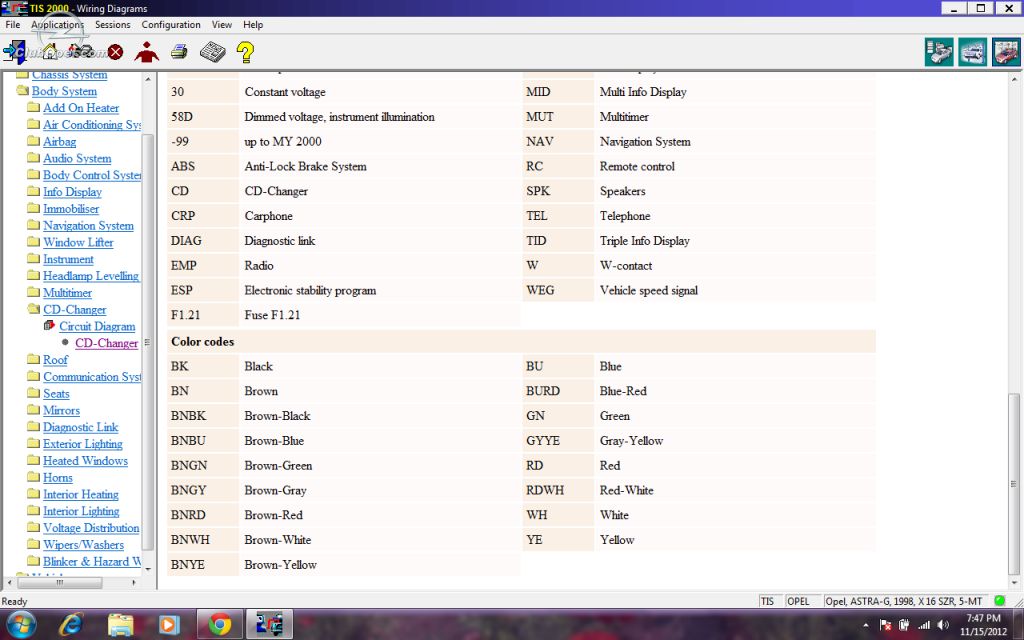
Task: Select the Multitimer tree item
Action: (x=67, y=293)
